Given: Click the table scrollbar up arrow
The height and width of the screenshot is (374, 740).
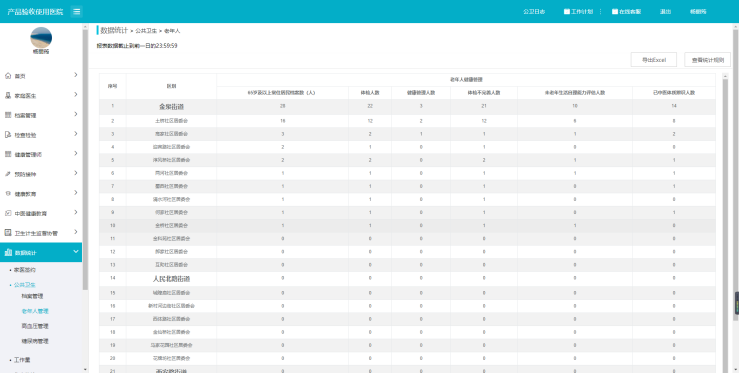Looking at the screenshot, I should (x=725, y=76).
